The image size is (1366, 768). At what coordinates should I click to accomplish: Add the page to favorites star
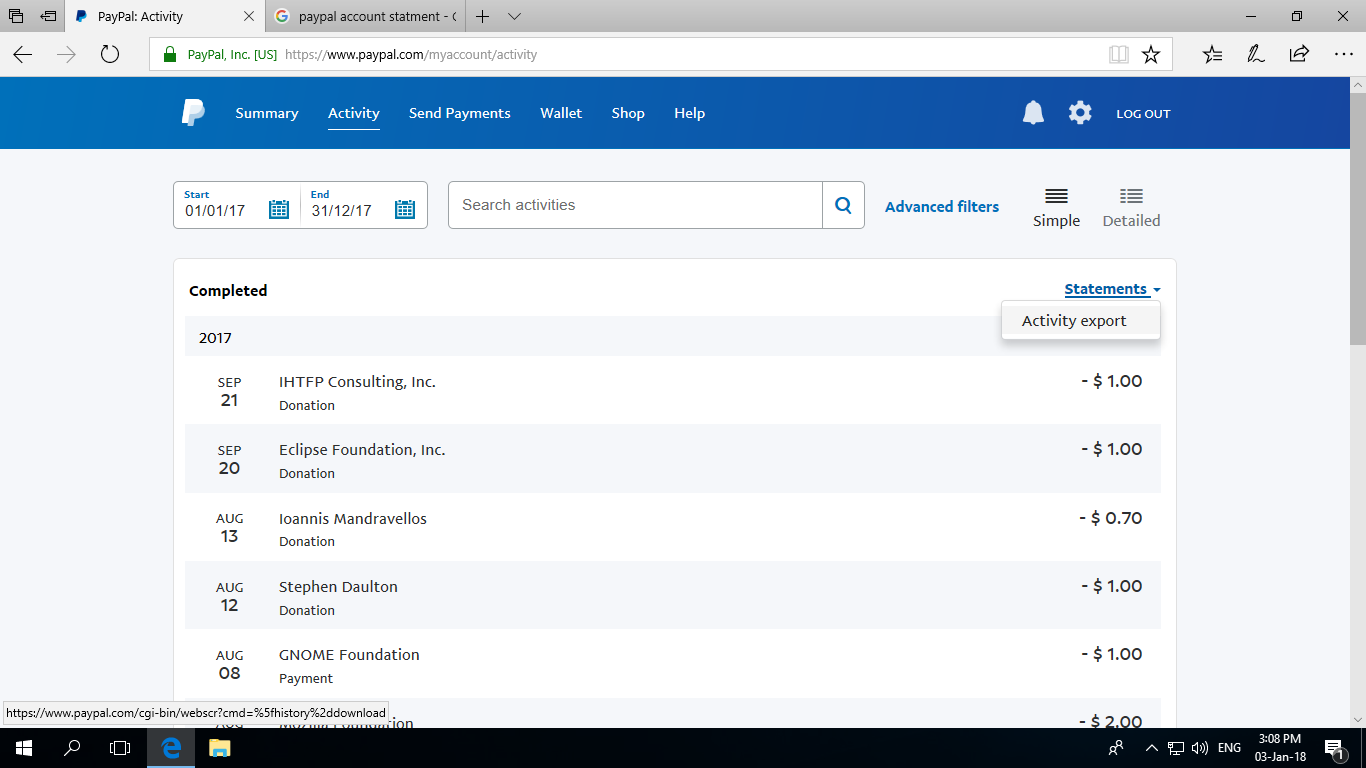pyautogui.click(x=1150, y=54)
